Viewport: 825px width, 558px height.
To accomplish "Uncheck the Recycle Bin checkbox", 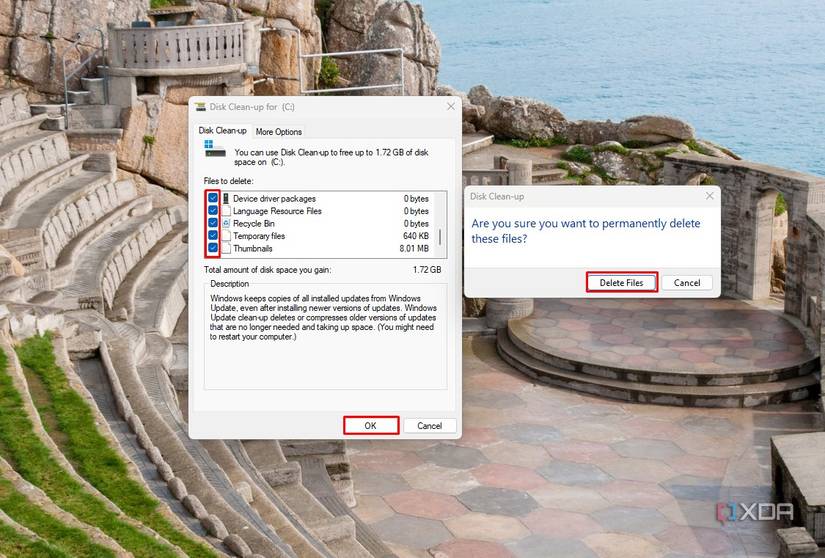I will 213,223.
